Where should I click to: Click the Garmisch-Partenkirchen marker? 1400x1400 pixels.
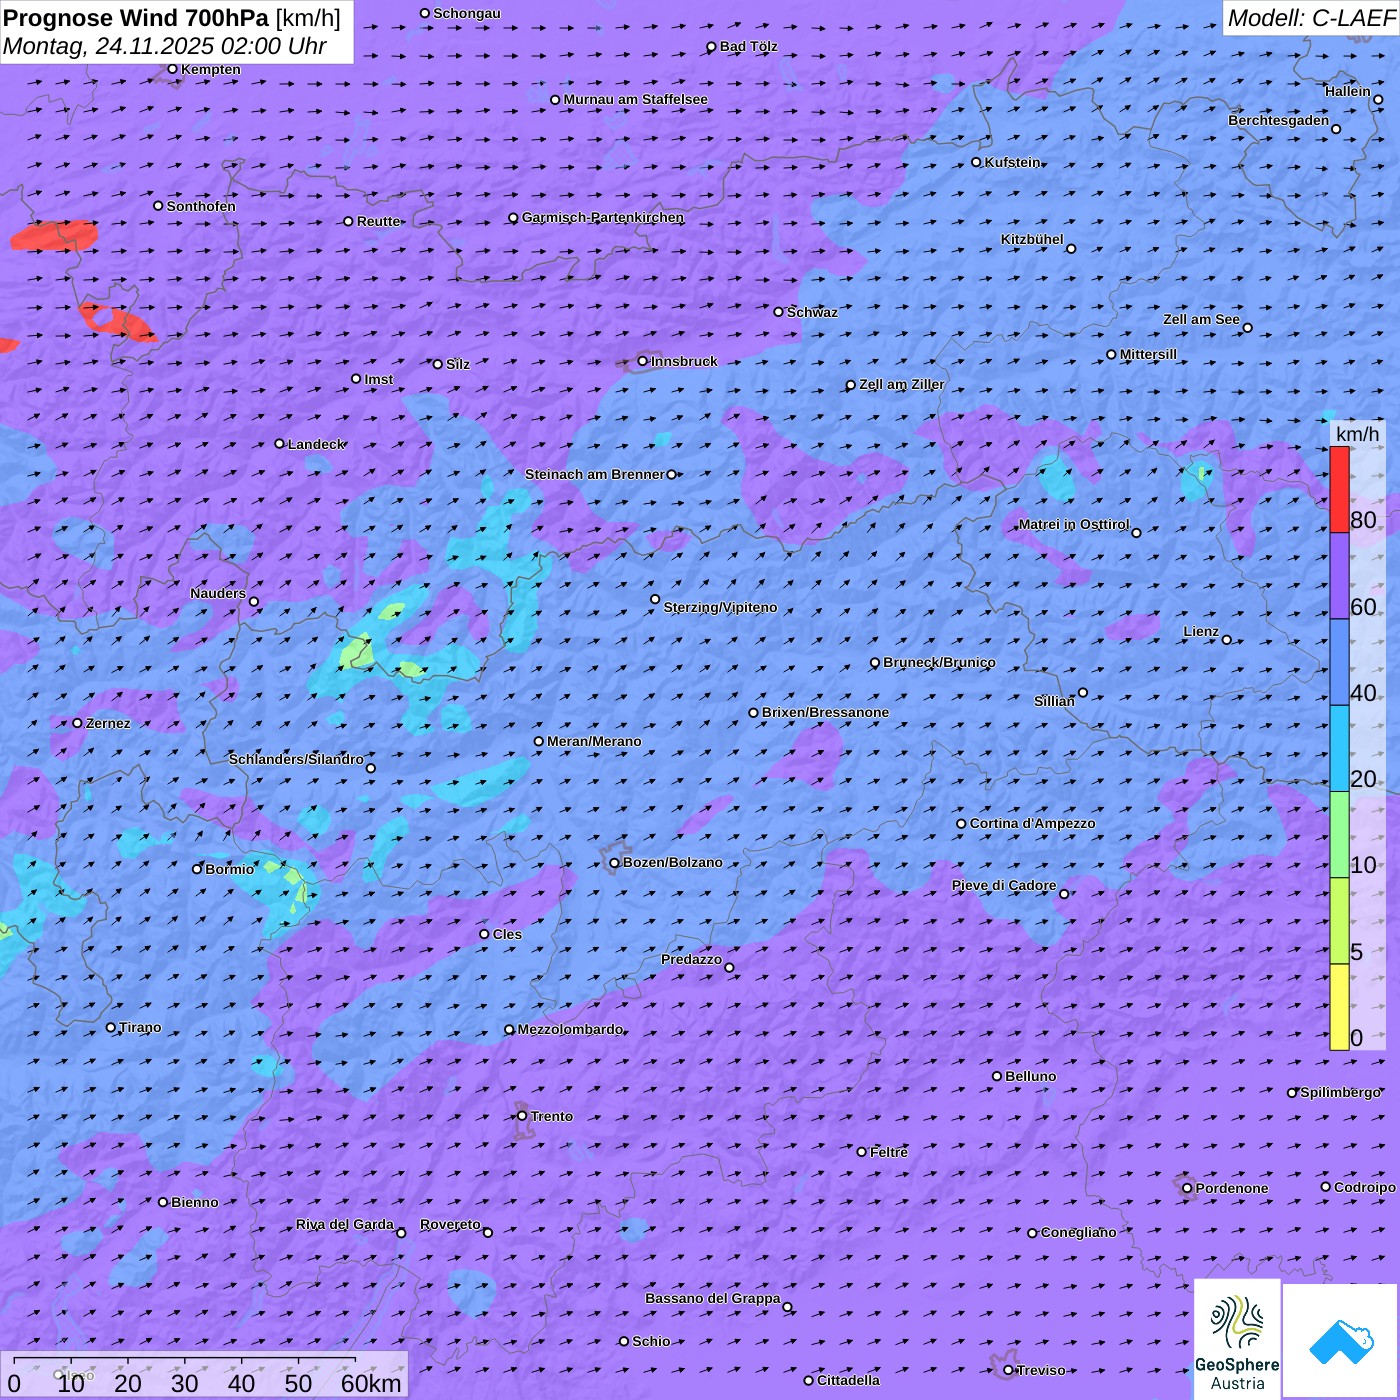pos(513,218)
